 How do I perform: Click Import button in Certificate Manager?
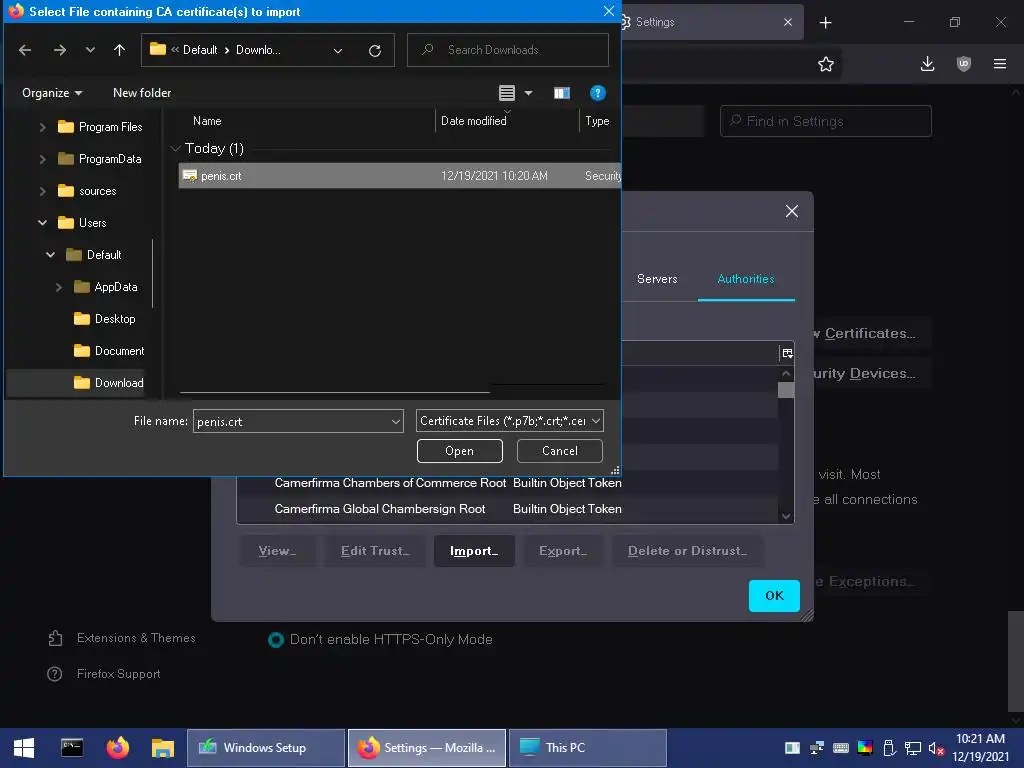pos(474,551)
